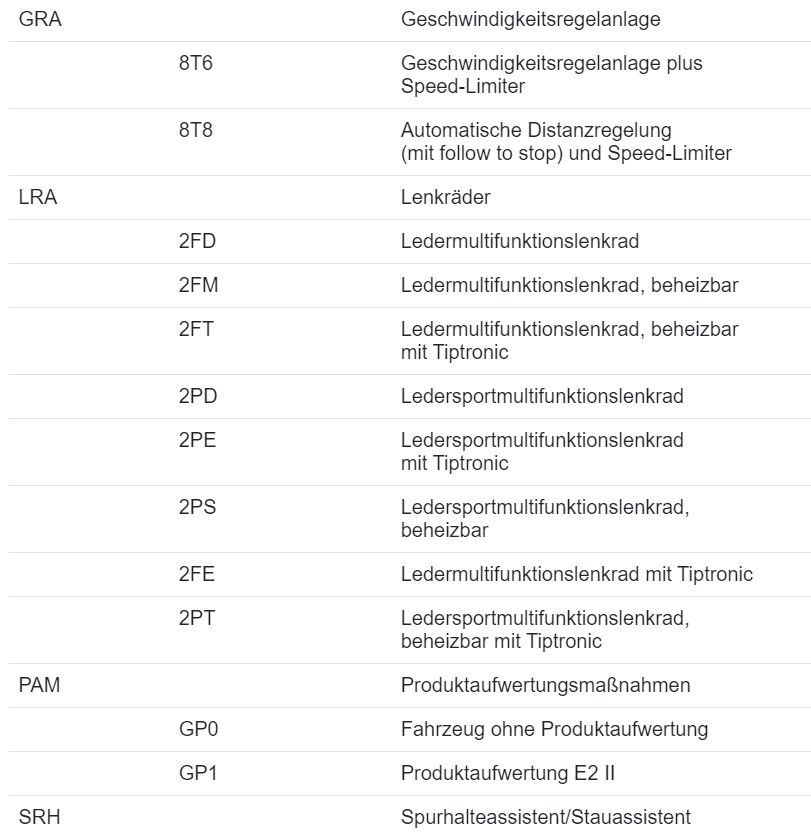Screen dimensions: 811x836
Task: Click the GP0 option code
Action: [198, 730]
